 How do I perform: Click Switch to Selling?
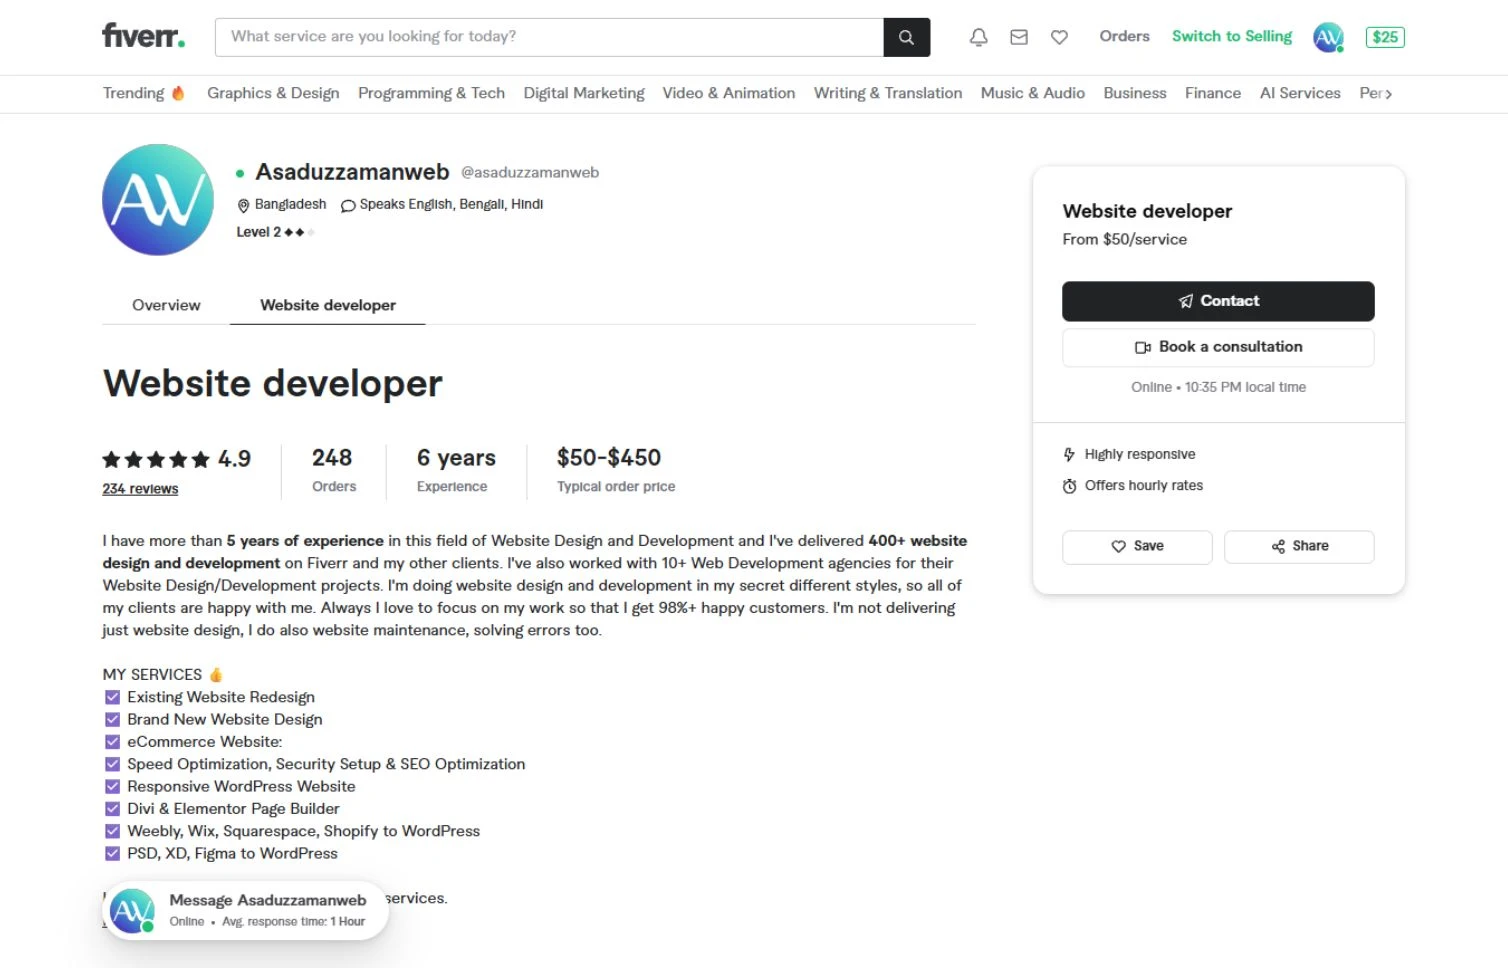tap(1232, 36)
